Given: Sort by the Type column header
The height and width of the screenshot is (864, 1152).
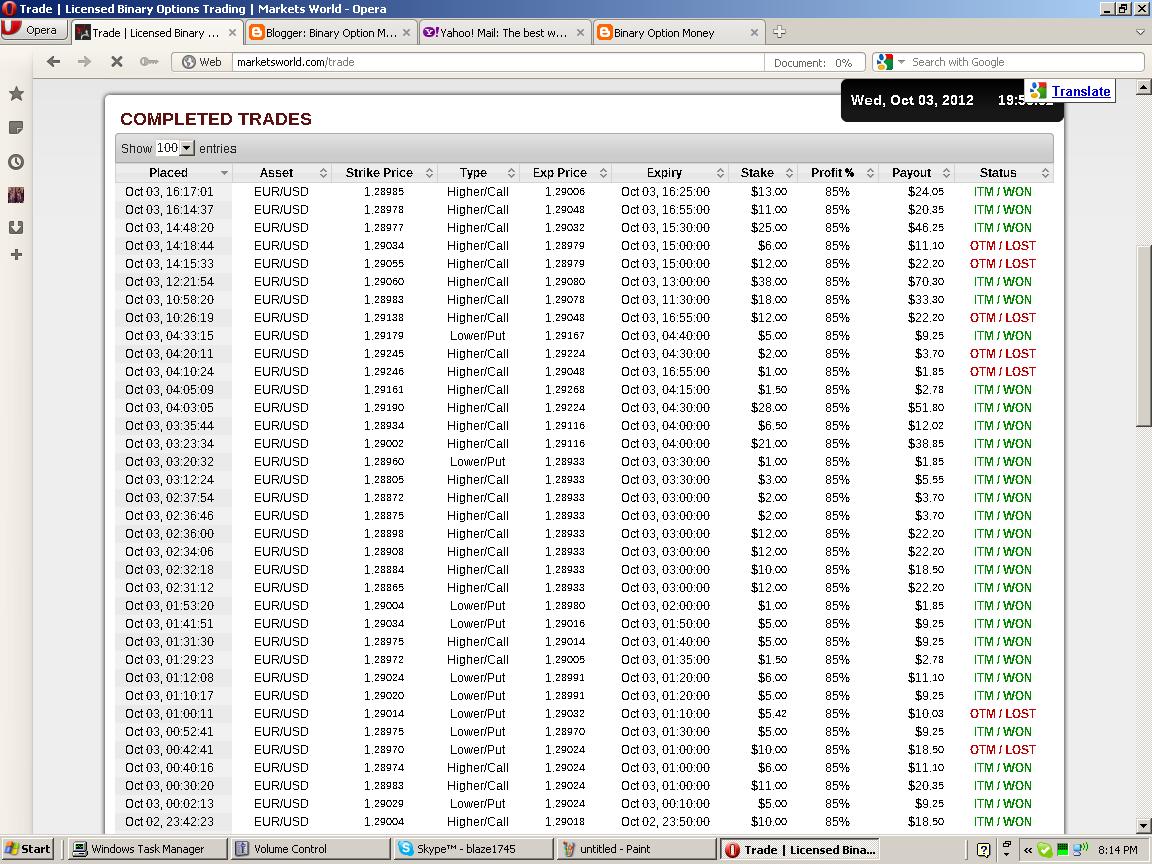Looking at the screenshot, I should (478, 173).
